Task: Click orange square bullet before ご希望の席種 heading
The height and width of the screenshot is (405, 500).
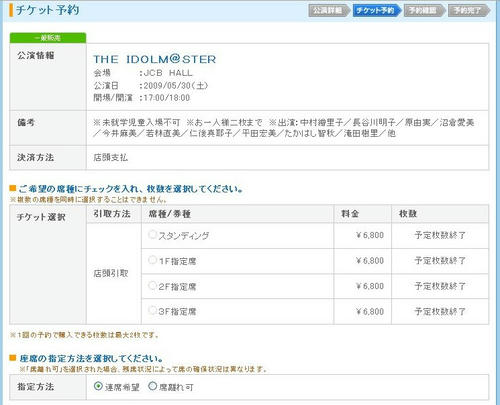Action: point(13,189)
